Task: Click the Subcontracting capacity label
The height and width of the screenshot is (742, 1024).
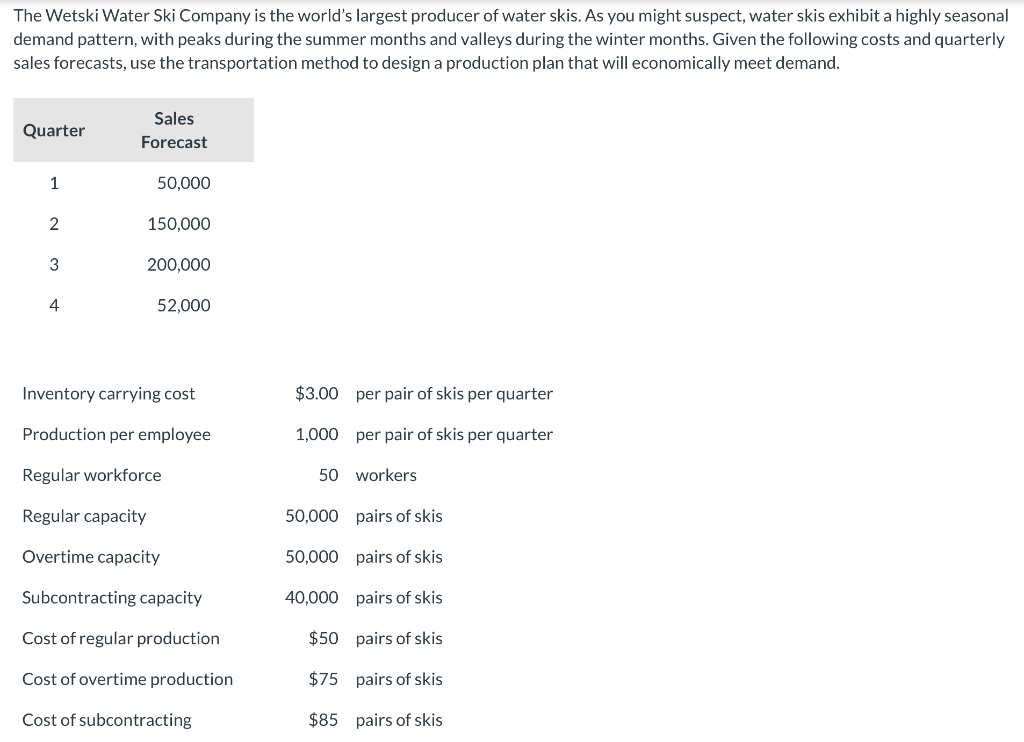Action: point(112,598)
